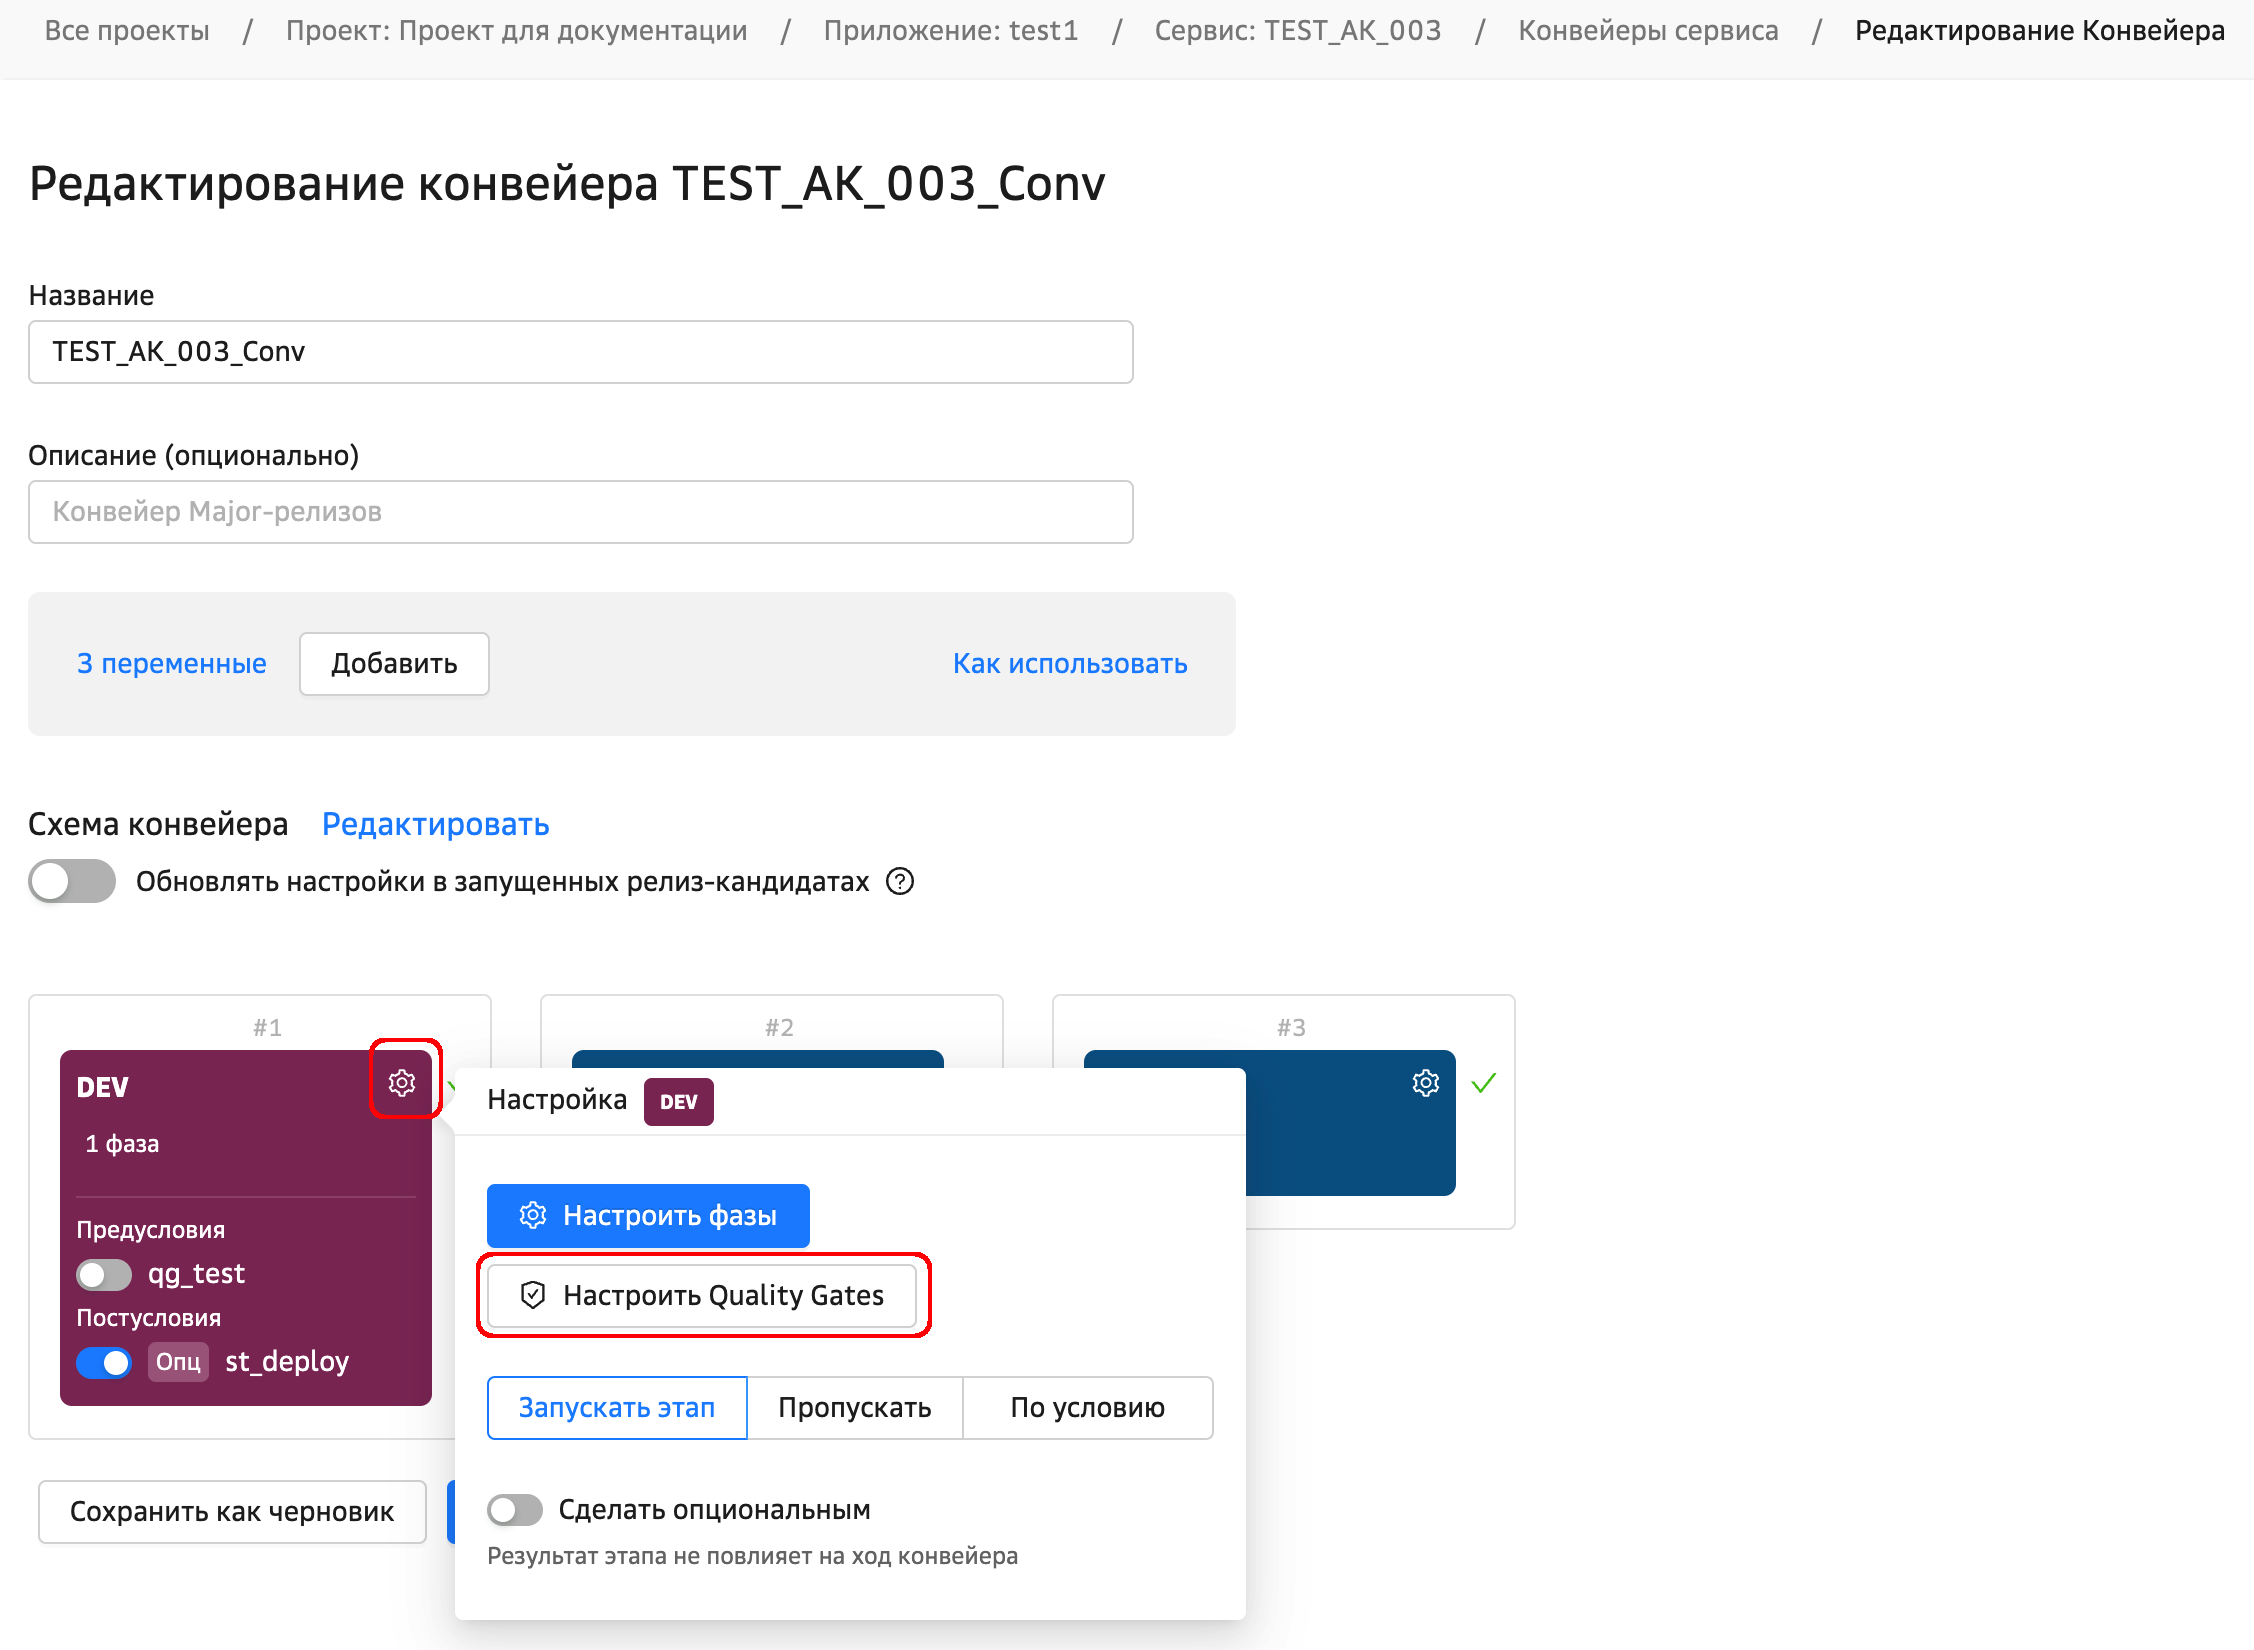Disable the st_deploy postcondition toggle
Image resolution: width=2254 pixels, height=1650 pixels.
(104, 1361)
